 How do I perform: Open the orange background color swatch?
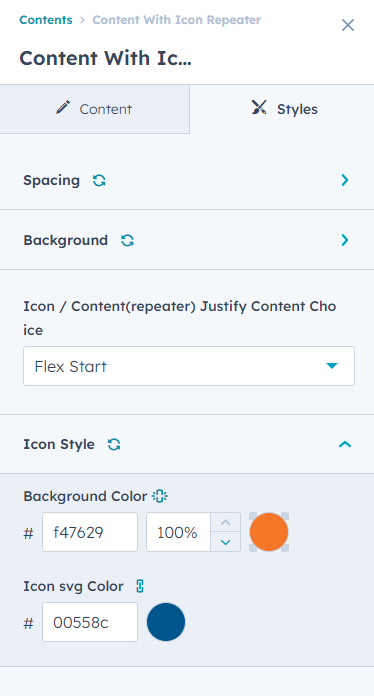pyautogui.click(x=269, y=532)
